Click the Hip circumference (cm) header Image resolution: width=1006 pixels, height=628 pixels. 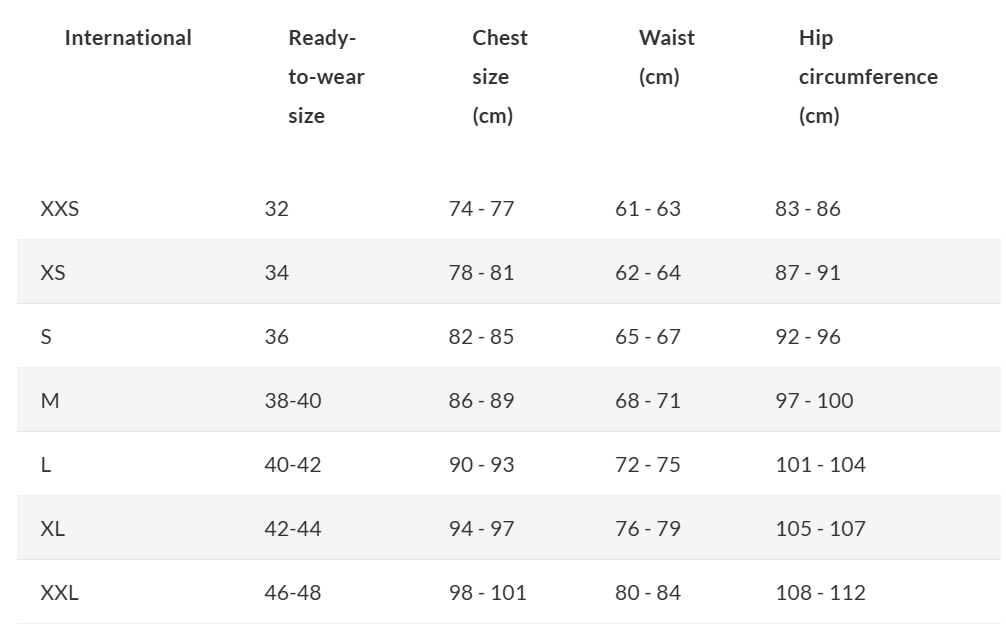[x=868, y=77]
